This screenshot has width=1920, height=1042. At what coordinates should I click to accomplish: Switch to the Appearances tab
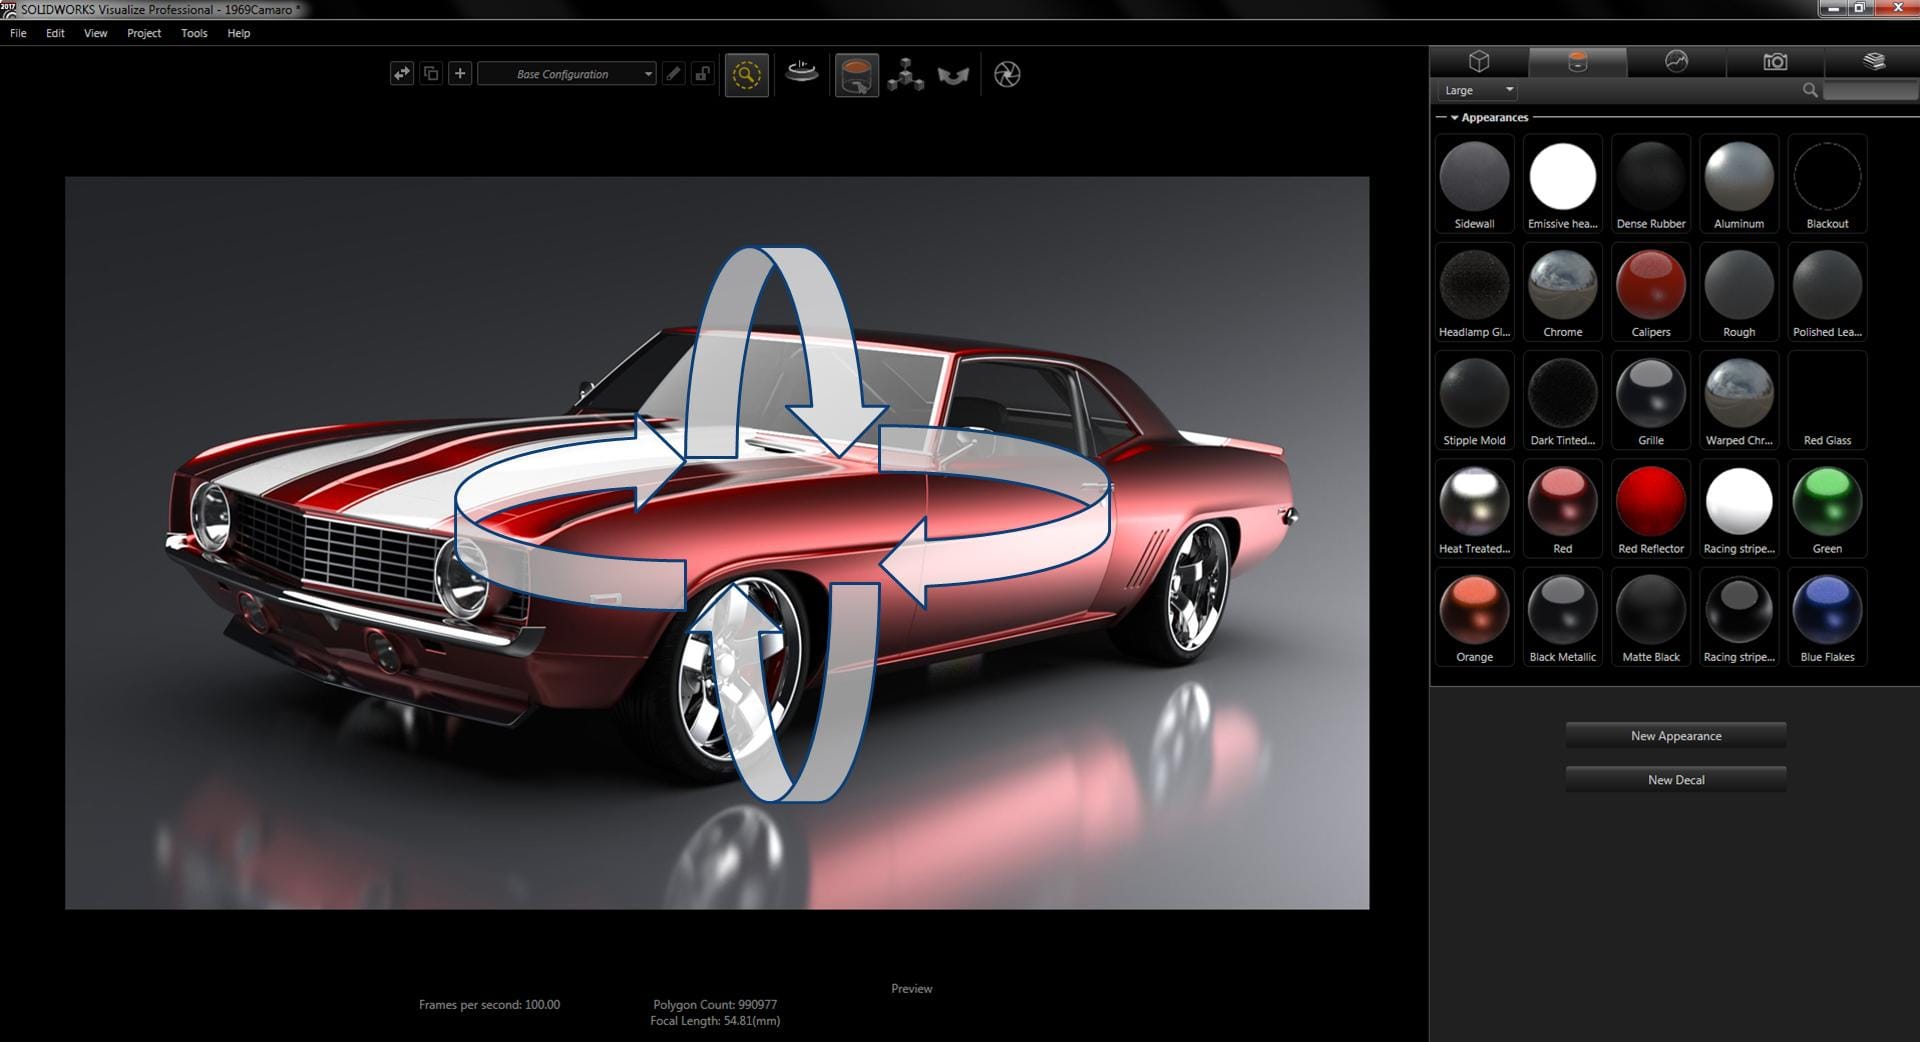coord(1577,62)
